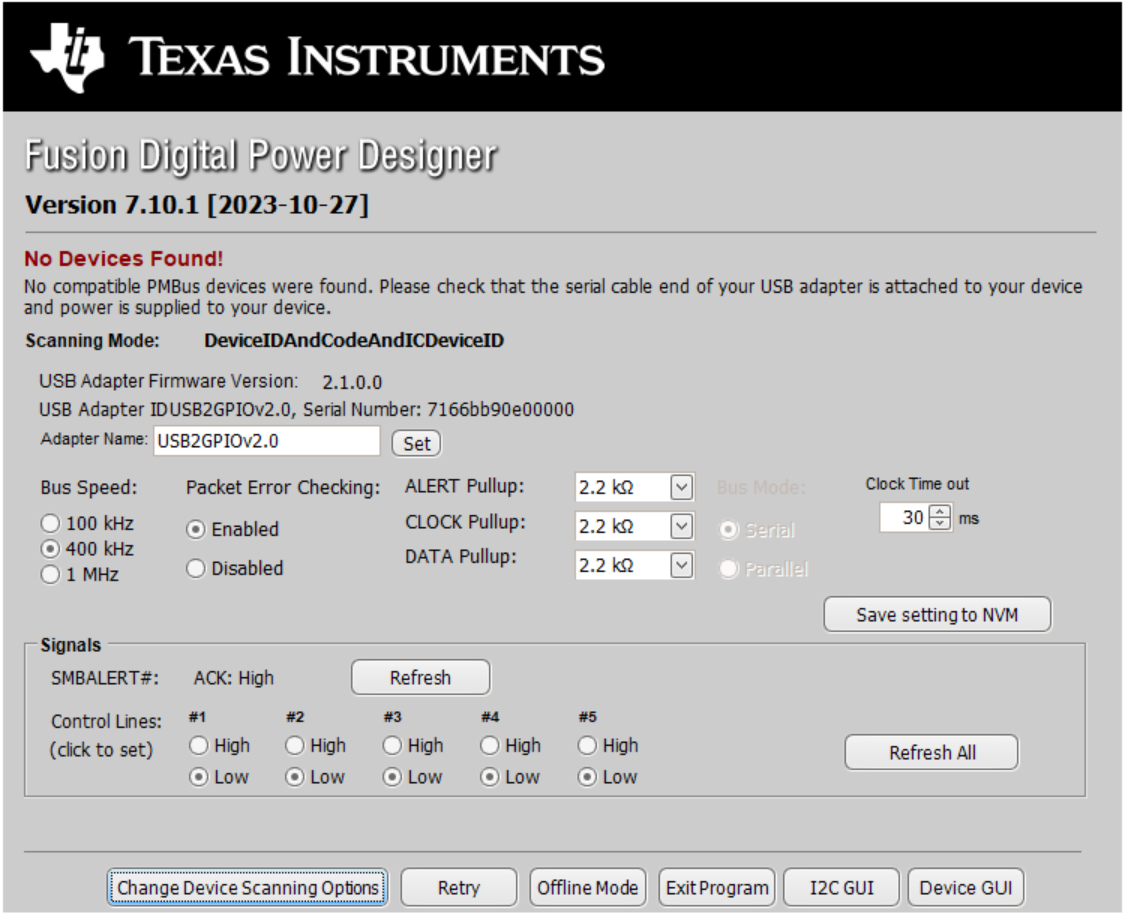Decrease Clock Time out with down arrow

[940, 524]
